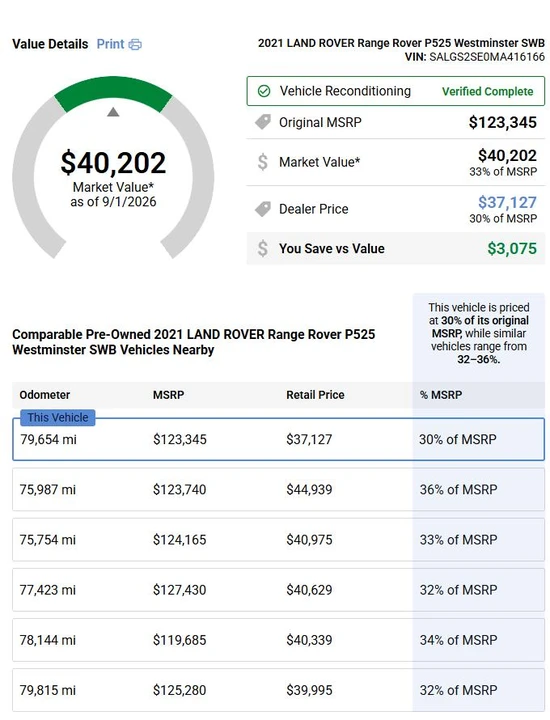The width and height of the screenshot is (550, 720).
Task: Click the $119,685 MSRP cell
Action: (180, 640)
